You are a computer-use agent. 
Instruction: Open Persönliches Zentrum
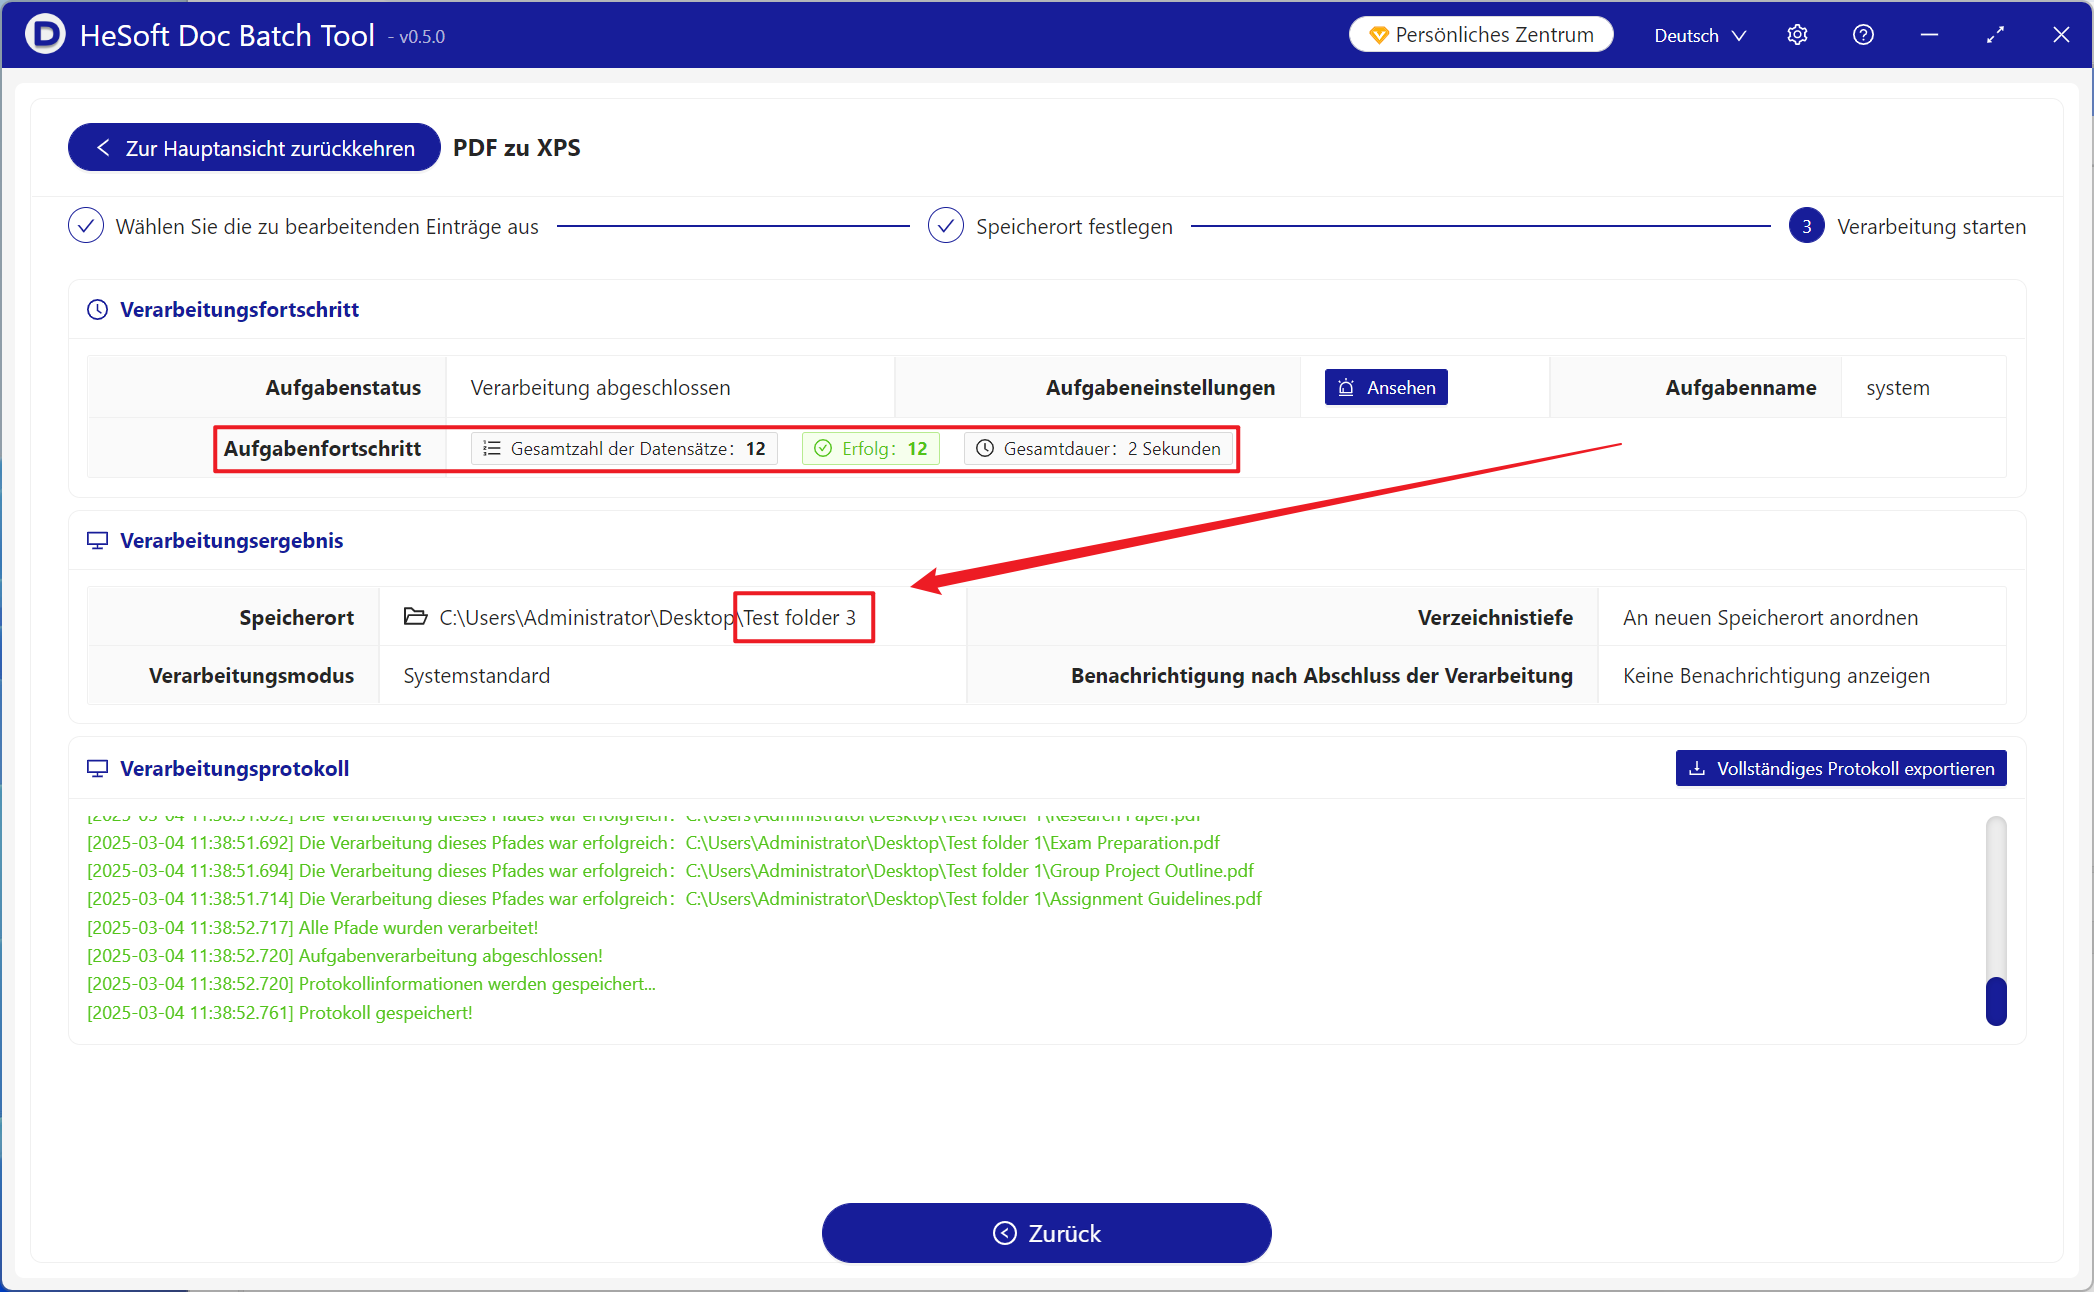1481,35
